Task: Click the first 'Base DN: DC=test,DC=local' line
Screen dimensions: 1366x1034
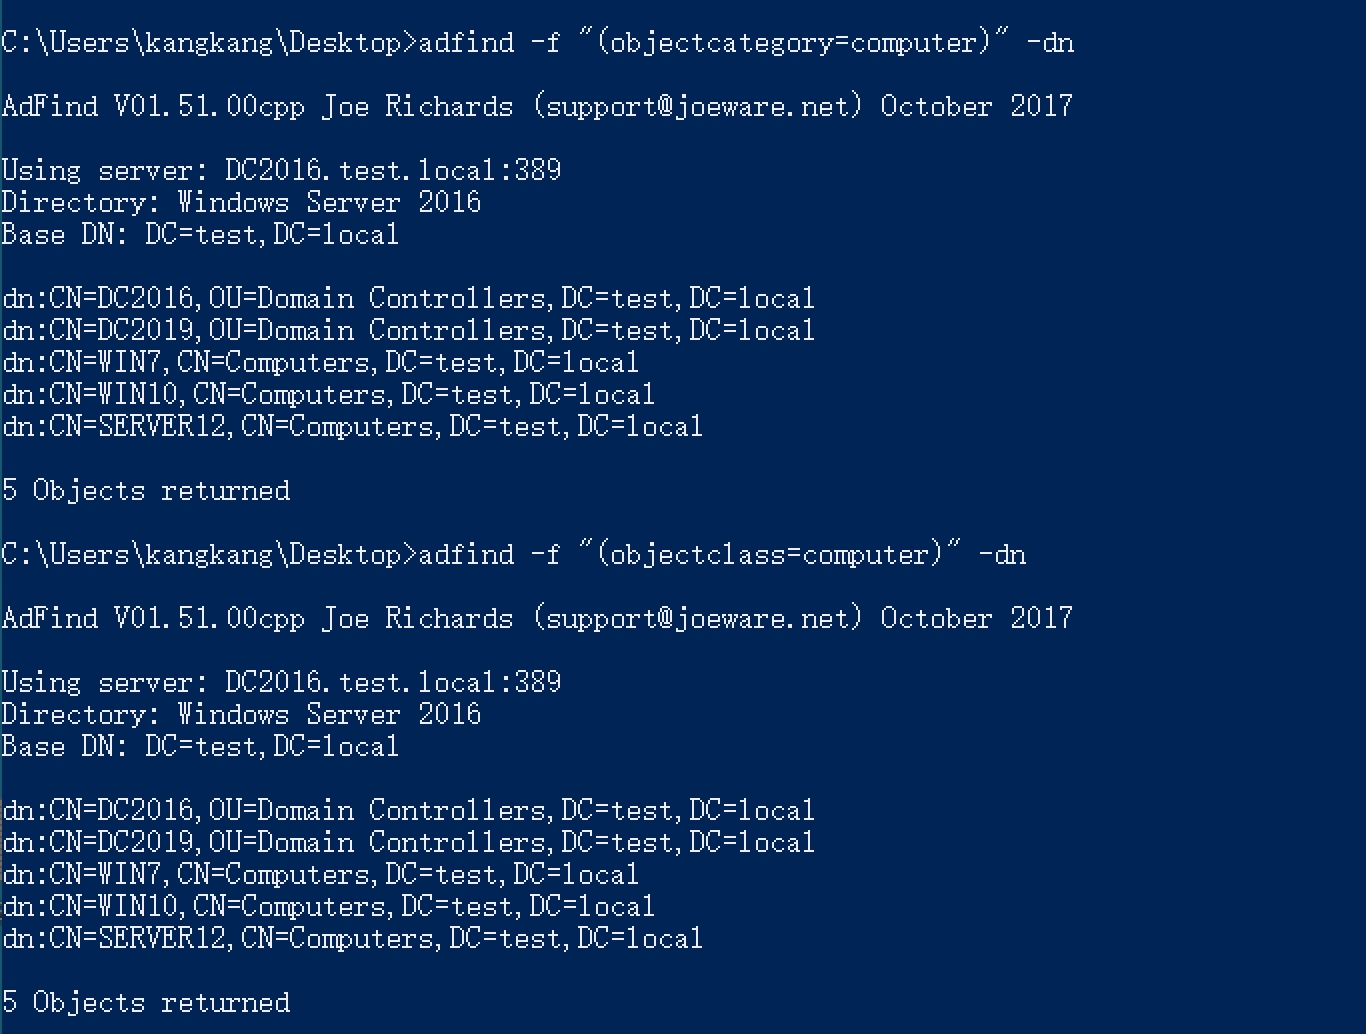Action: click(200, 234)
